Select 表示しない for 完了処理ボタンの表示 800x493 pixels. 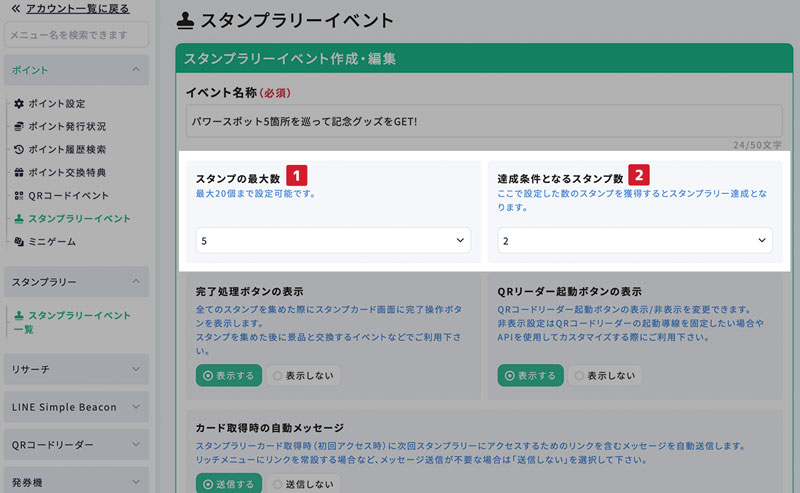[304, 376]
